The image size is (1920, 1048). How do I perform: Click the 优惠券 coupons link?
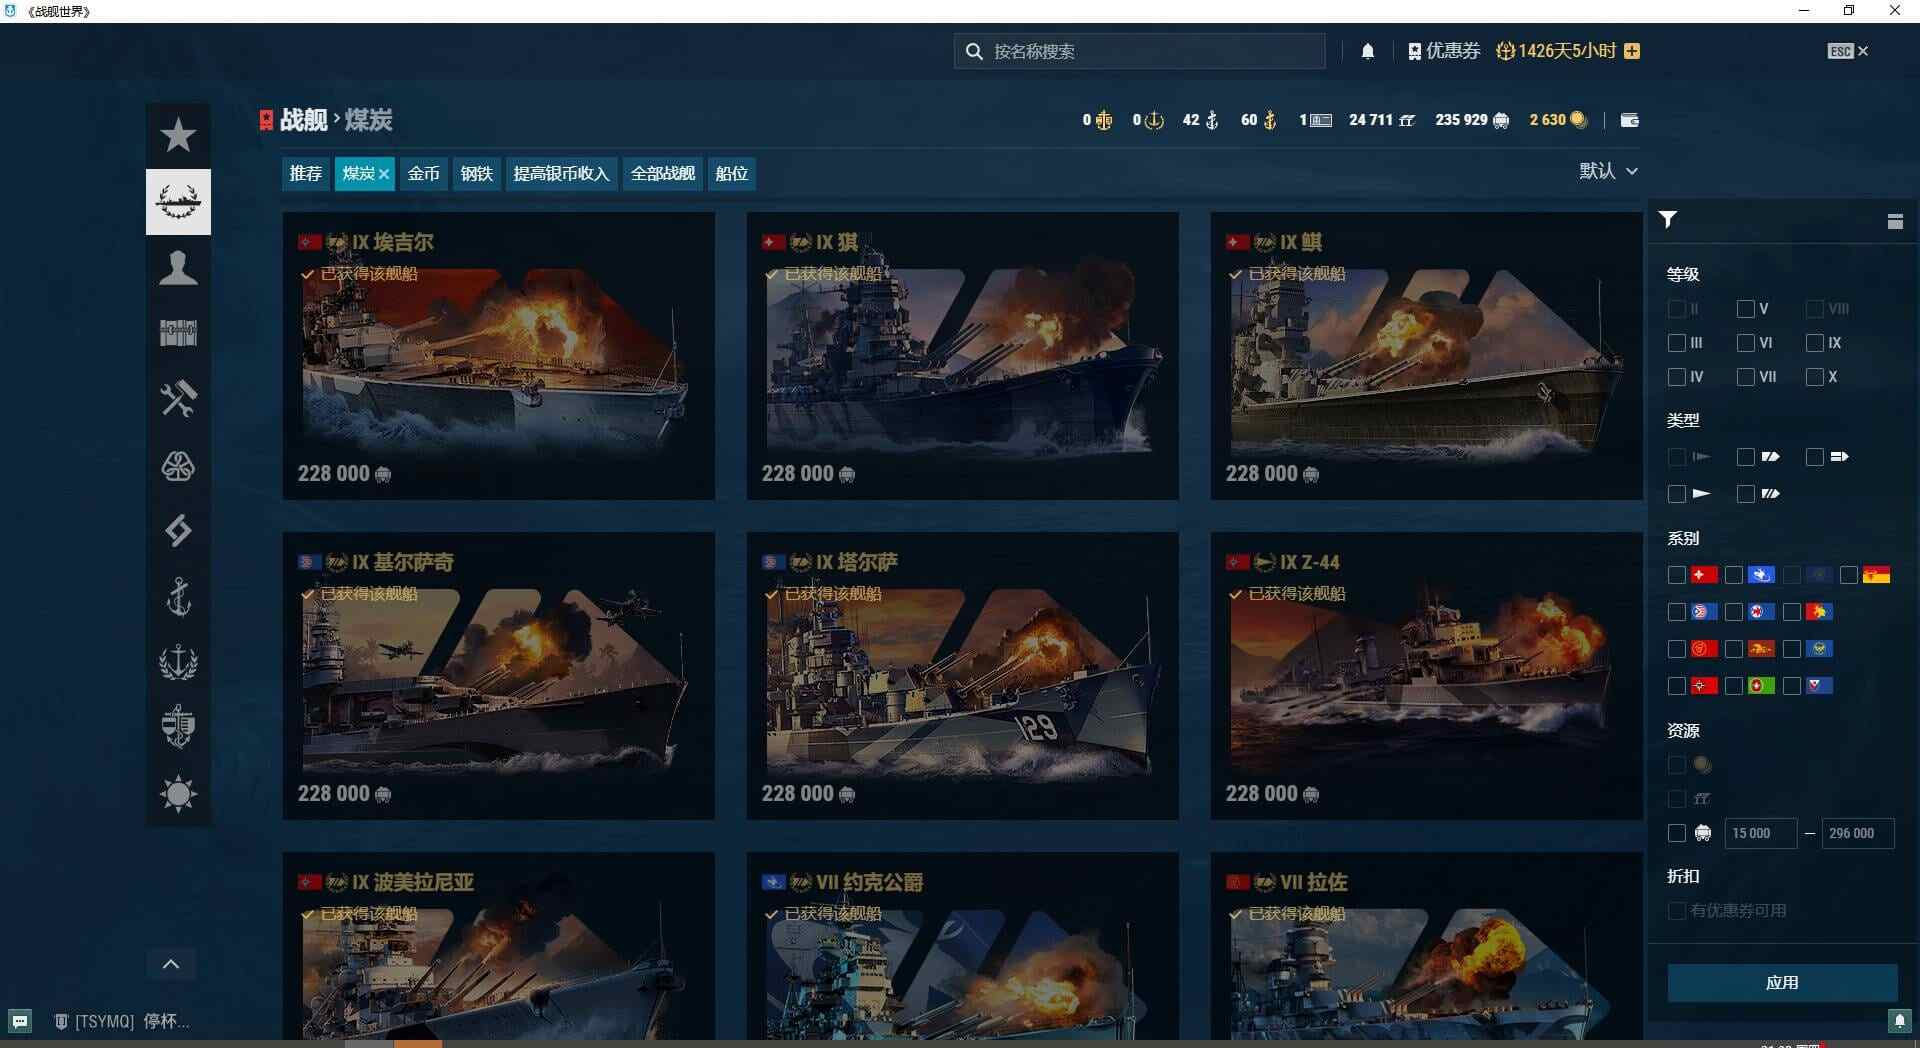(1444, 50)
